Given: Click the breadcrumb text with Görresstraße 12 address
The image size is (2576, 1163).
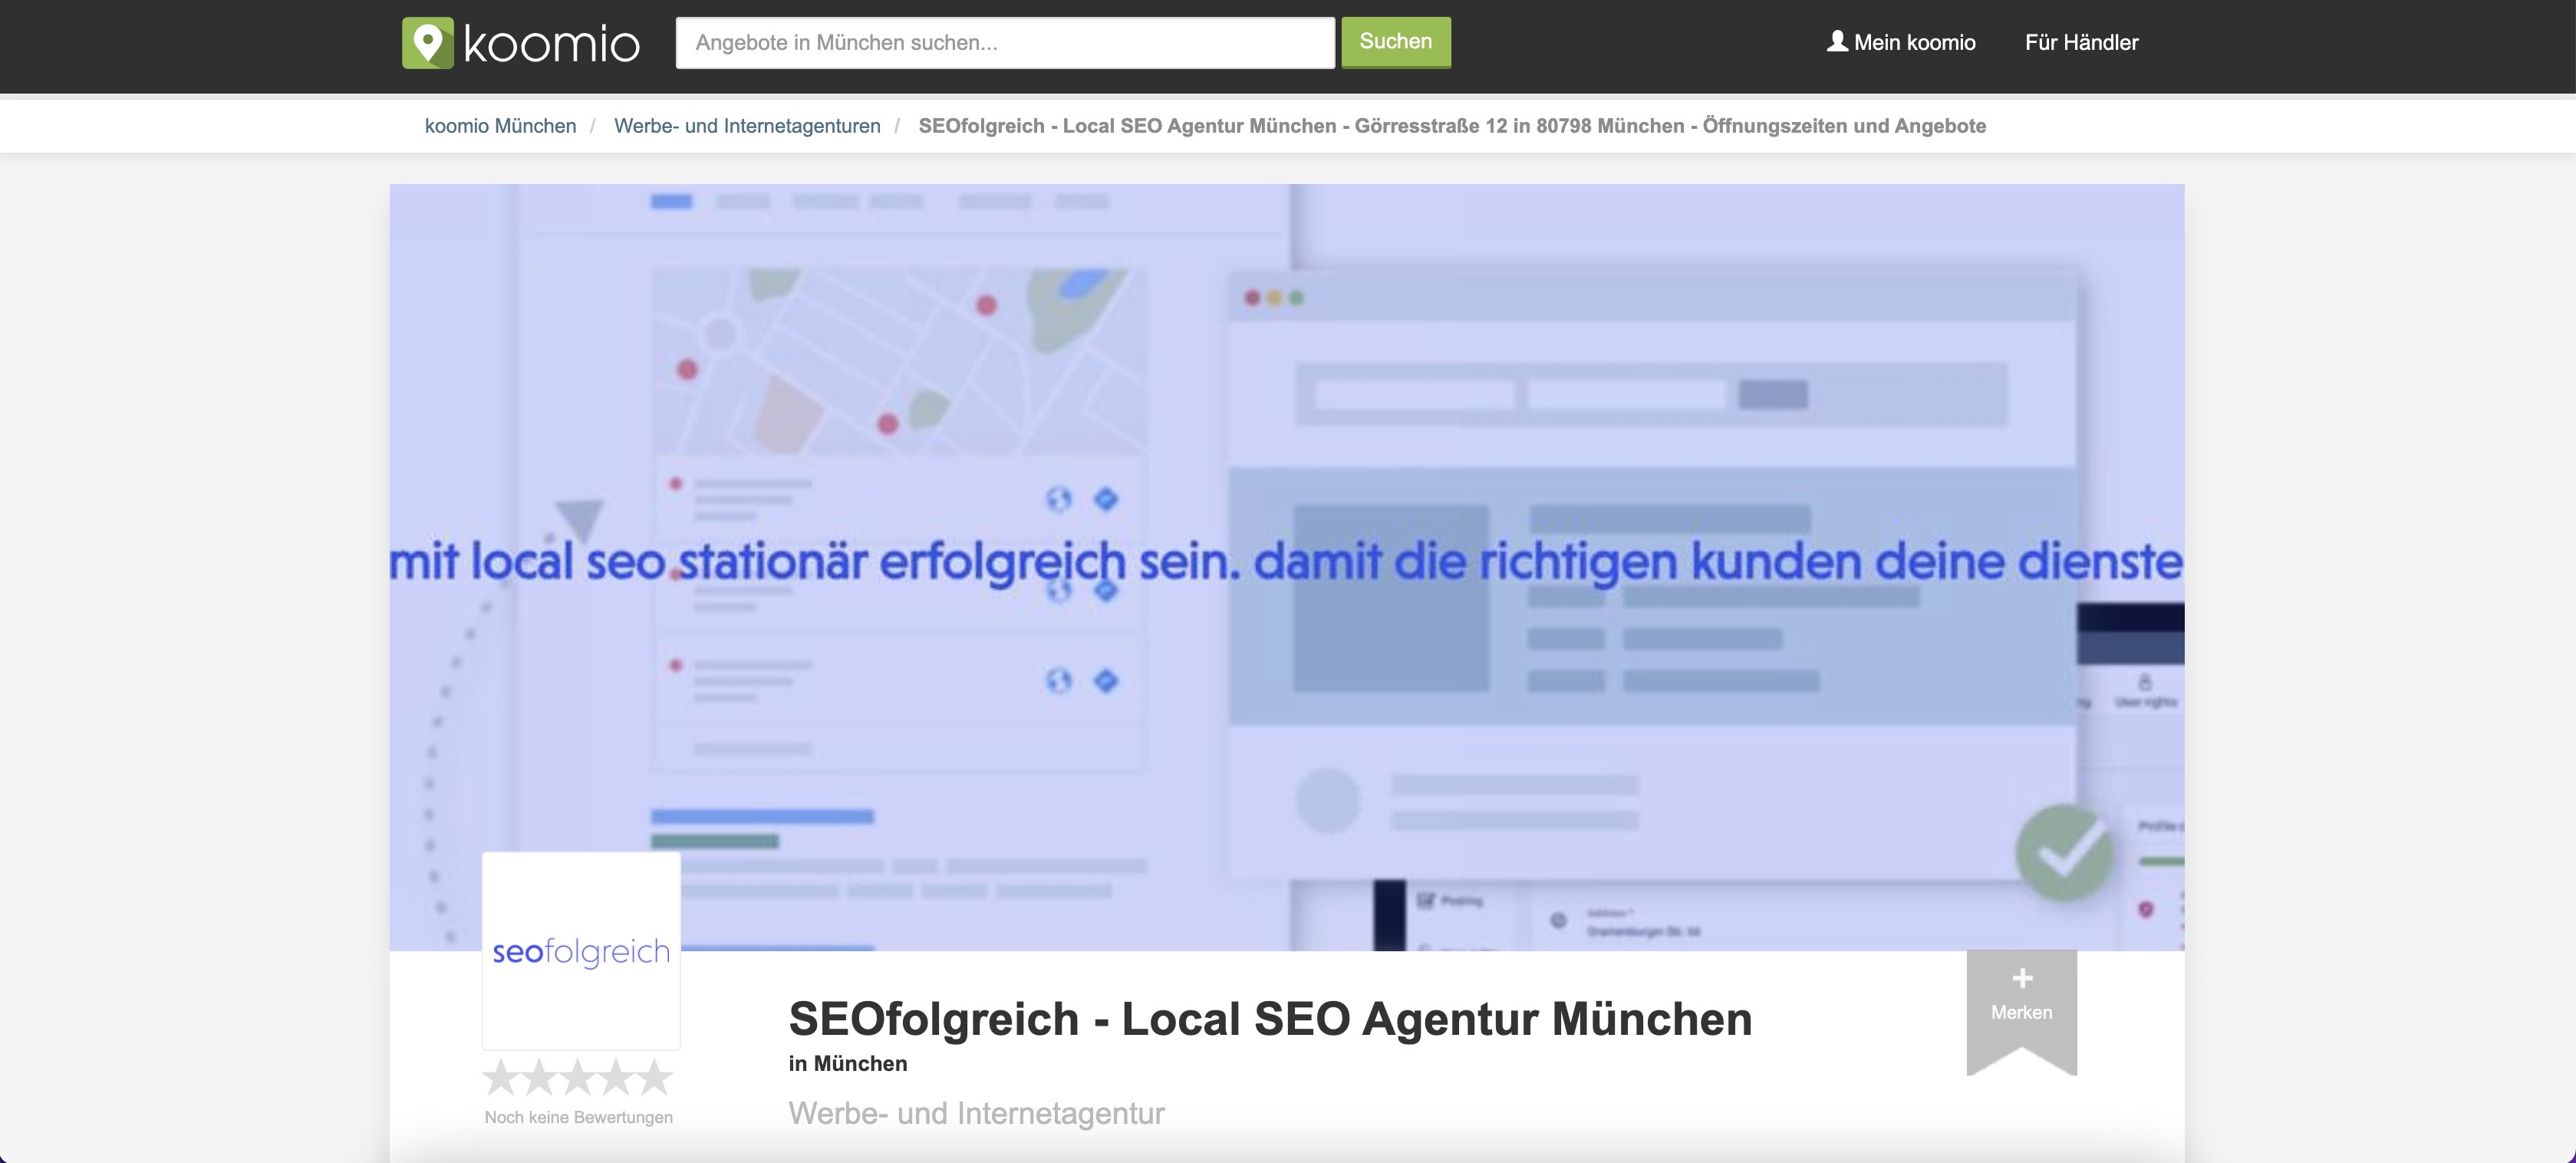Looking at the screenshot, I should pyautogui.click(x=1452, y=126).
